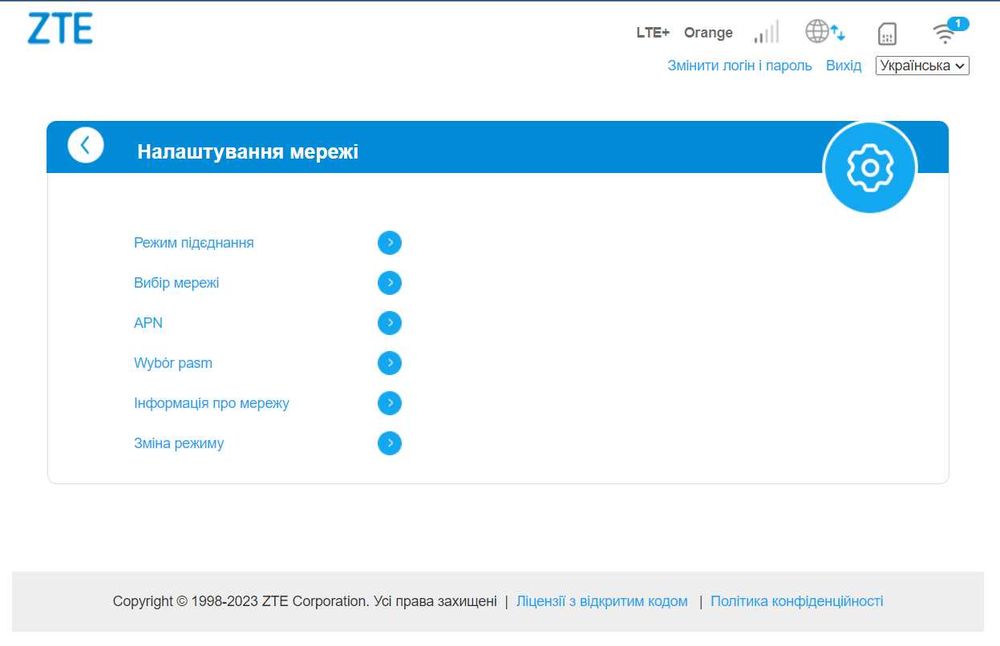1000x646 pixels.
Task: Click the signal strength bars icon
Action: [x=767, y=32]
